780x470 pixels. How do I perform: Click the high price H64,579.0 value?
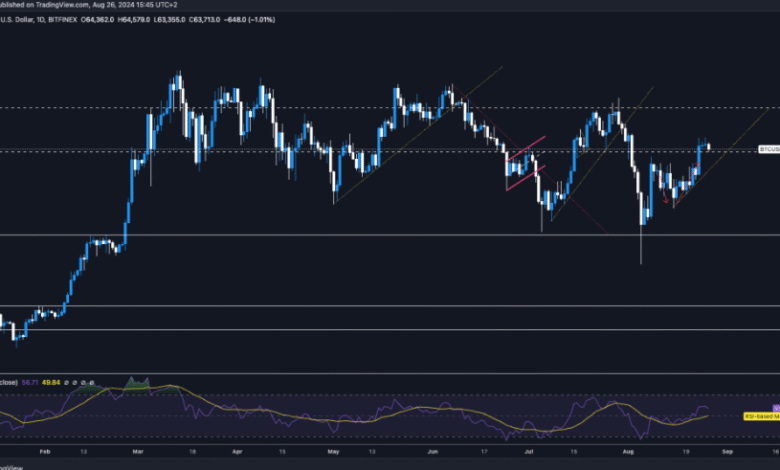(133, 20)
